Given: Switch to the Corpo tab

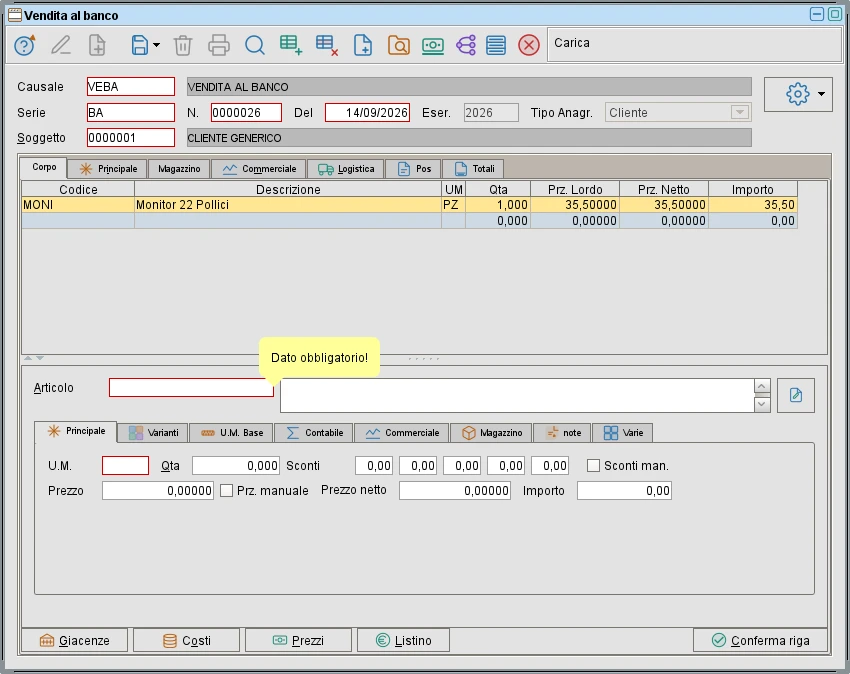Looking at the screenshot, I should [43, 167].
